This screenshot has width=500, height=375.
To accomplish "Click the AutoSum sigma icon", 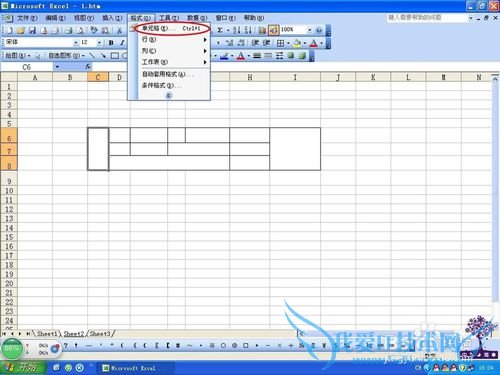I will 220,30.
